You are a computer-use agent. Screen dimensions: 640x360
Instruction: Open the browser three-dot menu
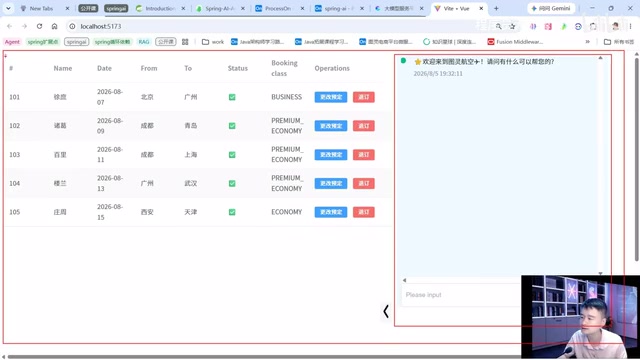630,26
